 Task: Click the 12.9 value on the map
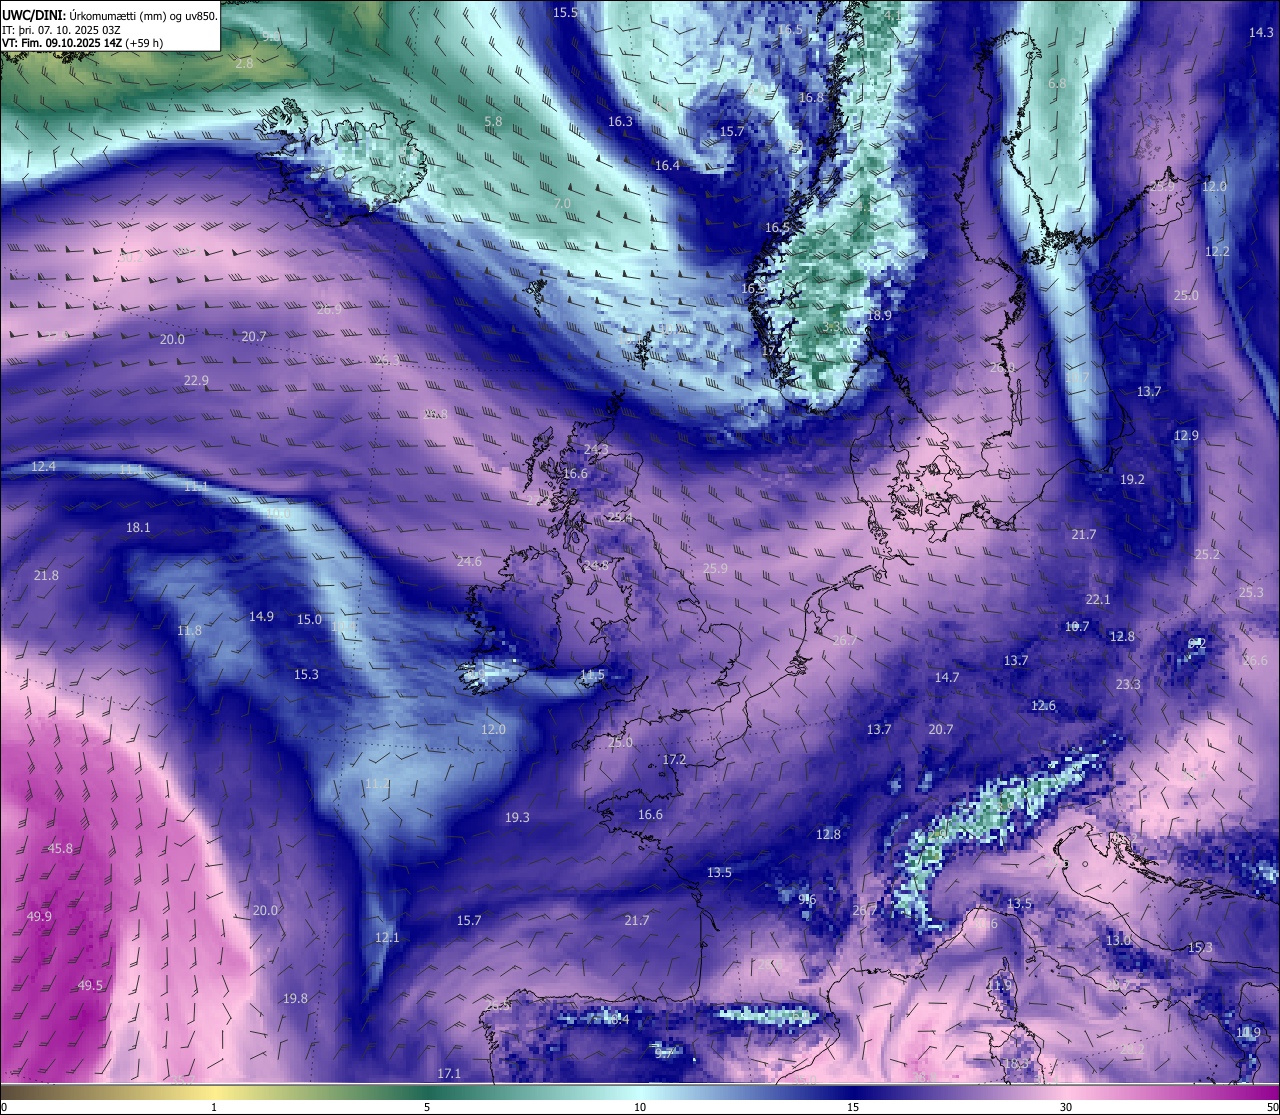click(1186, 435)
